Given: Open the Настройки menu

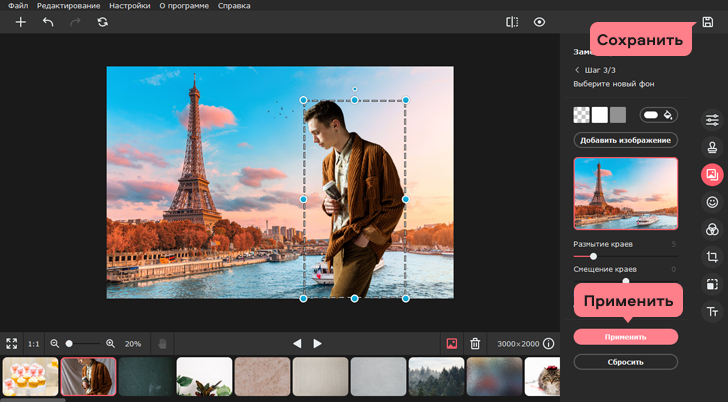Looking at the screenshot, I should (x=129, y=5).
